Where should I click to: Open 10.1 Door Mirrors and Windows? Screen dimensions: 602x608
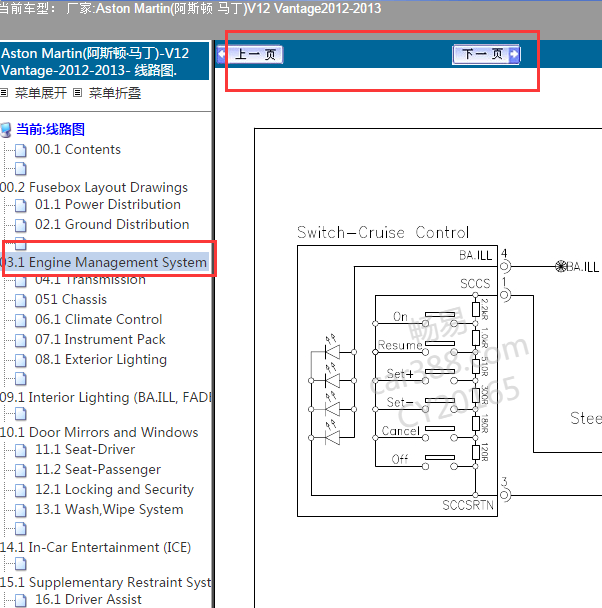tap(99, 432)
